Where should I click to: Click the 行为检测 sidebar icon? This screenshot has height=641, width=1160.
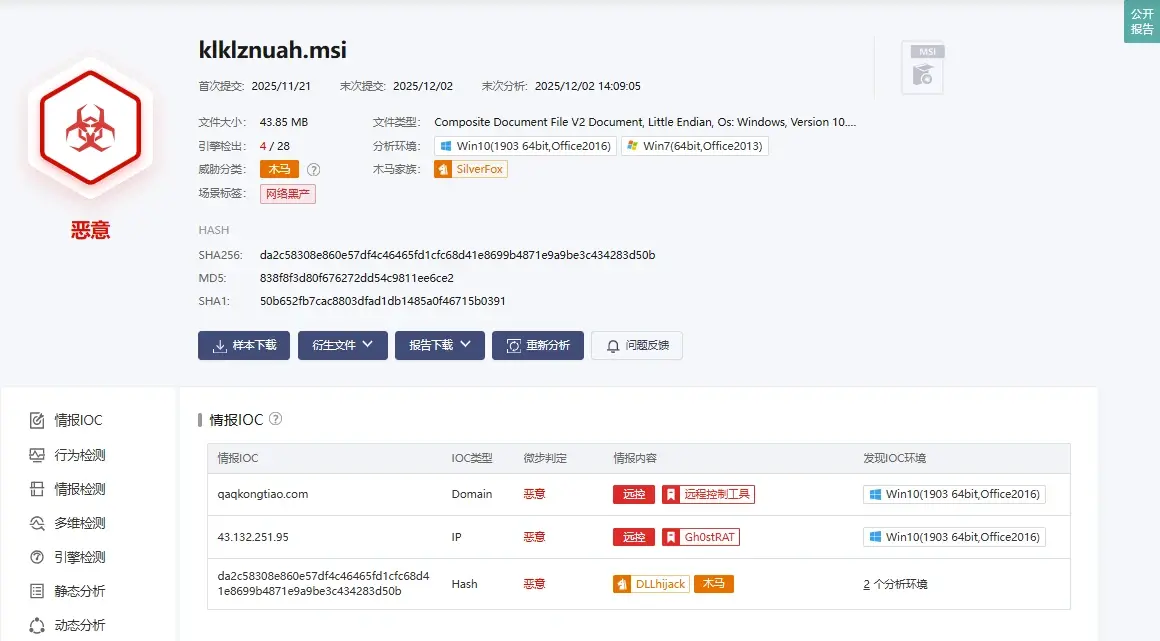(37, 454)
